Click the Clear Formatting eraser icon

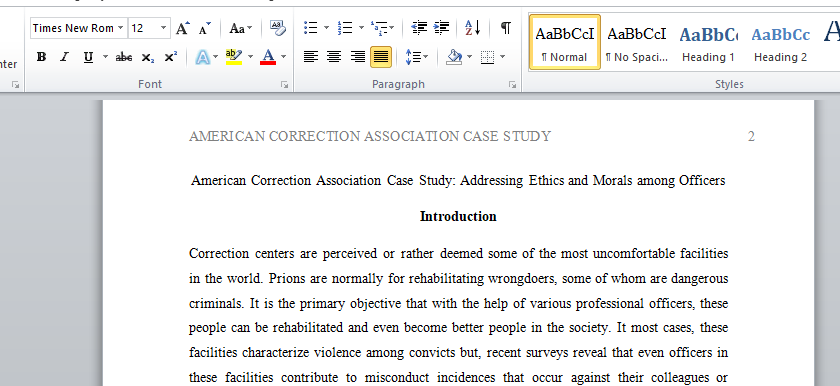(x=278, y=28)
